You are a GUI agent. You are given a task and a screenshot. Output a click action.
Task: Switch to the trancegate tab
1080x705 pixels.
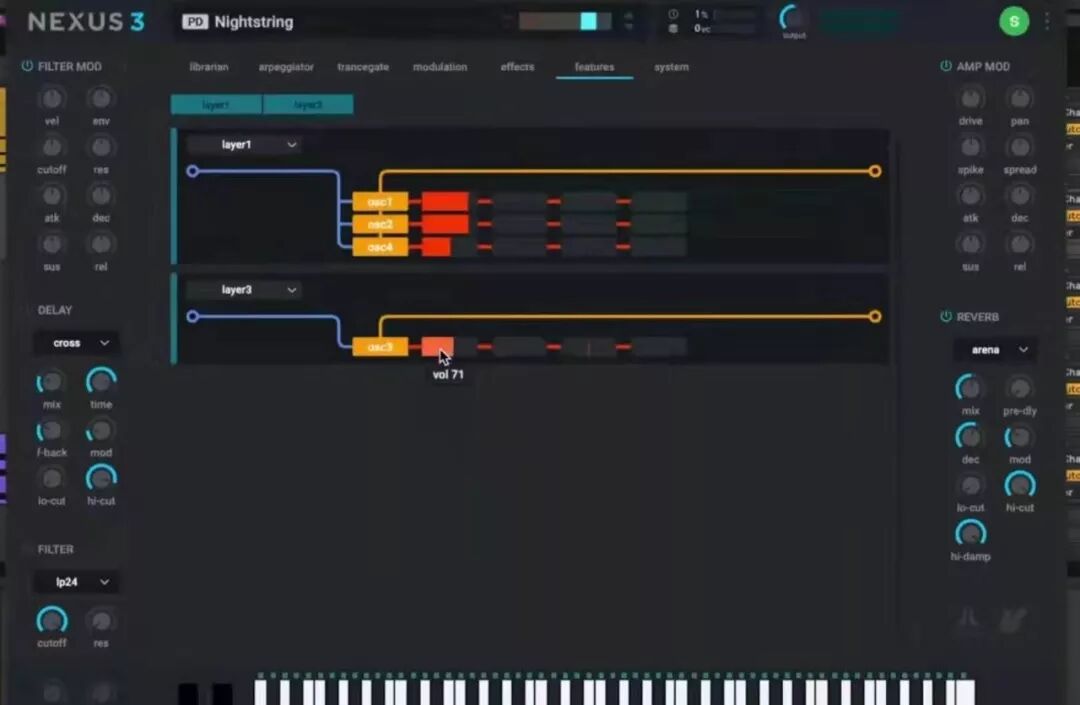(363, 67)
